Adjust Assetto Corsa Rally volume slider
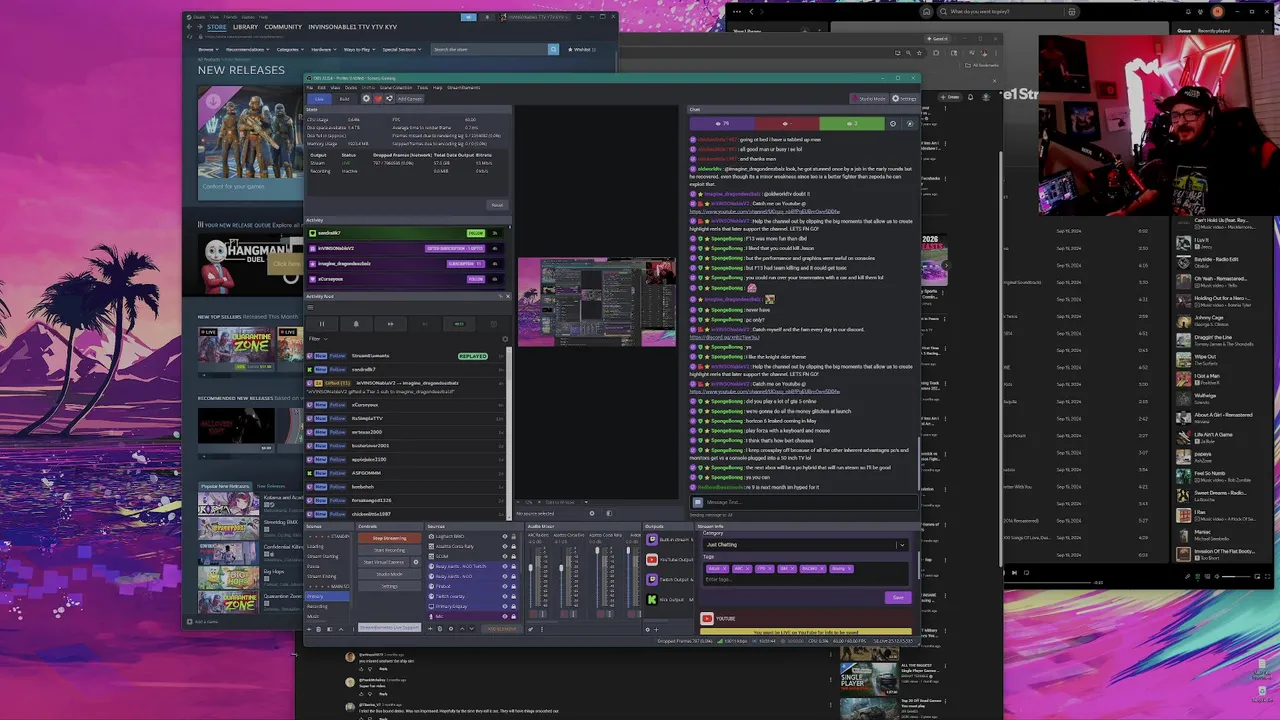 597,550
